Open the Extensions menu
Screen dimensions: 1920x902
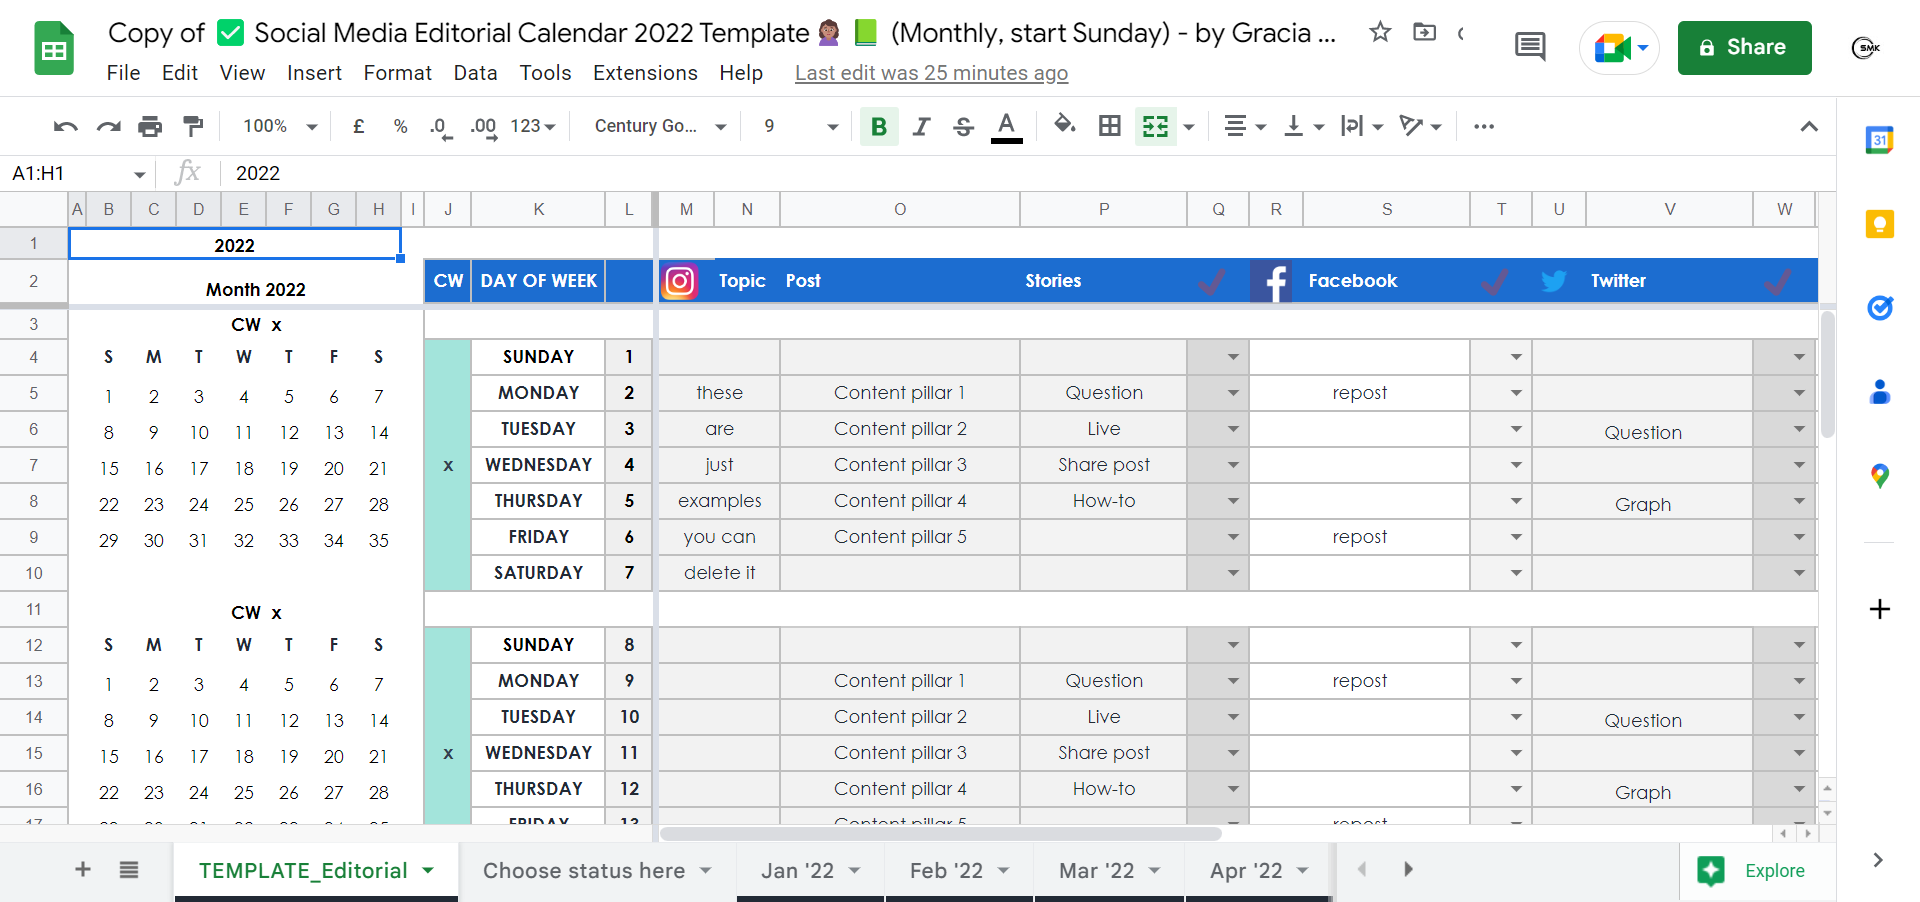pos(645,73)
